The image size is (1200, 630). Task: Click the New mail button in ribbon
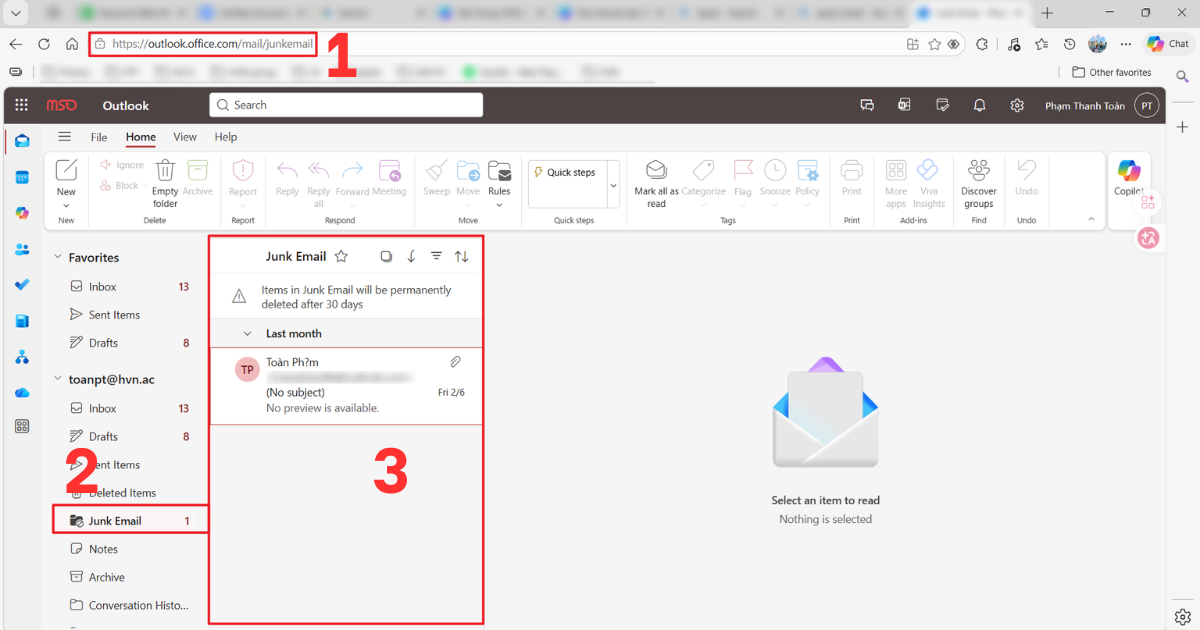click(x=66, y=172)
